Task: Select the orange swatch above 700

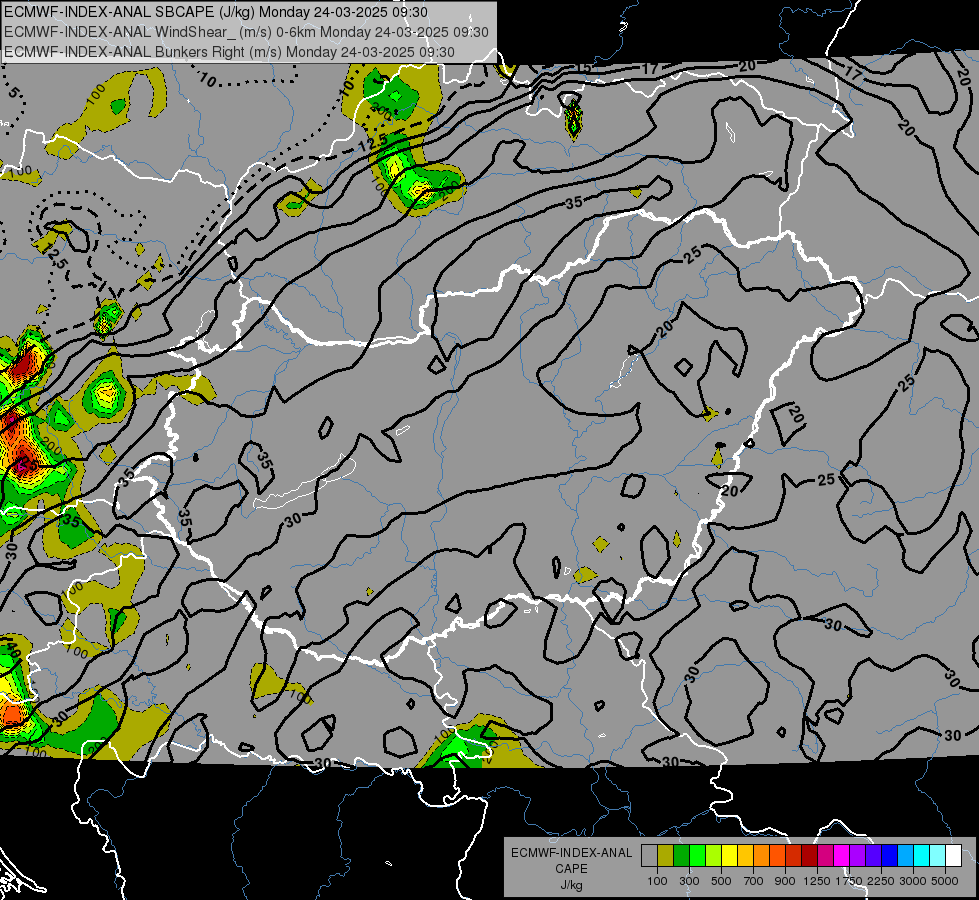Action: [762, 856]
